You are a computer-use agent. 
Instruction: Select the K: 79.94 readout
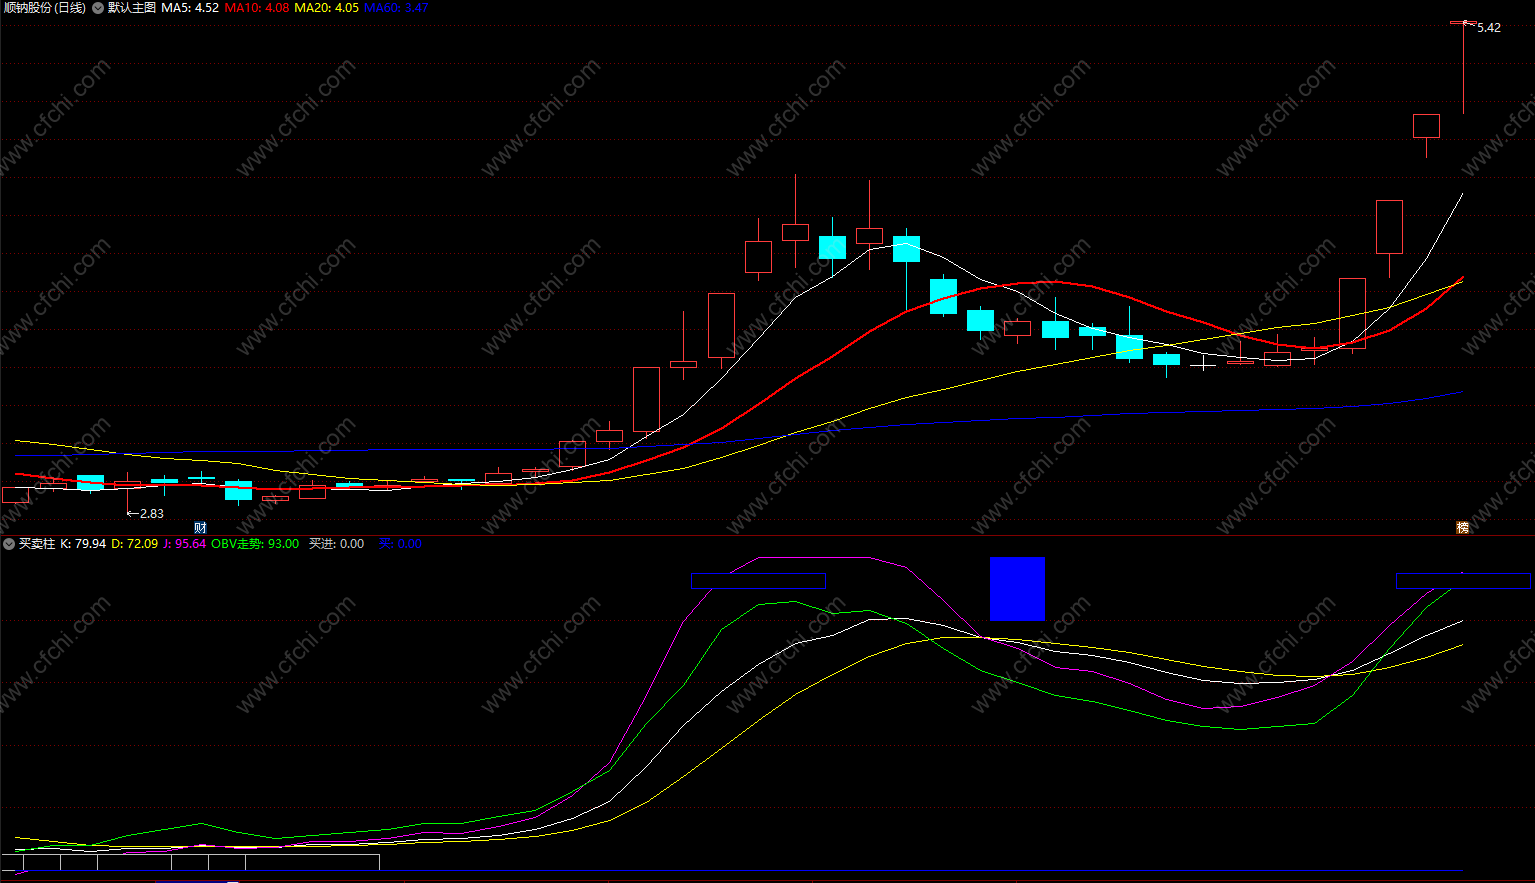click(x=83, y=544)
